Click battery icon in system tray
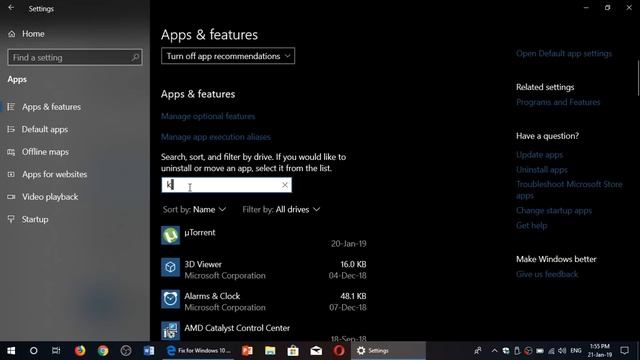This screenshot has width=640, height=360. [540, 351]
